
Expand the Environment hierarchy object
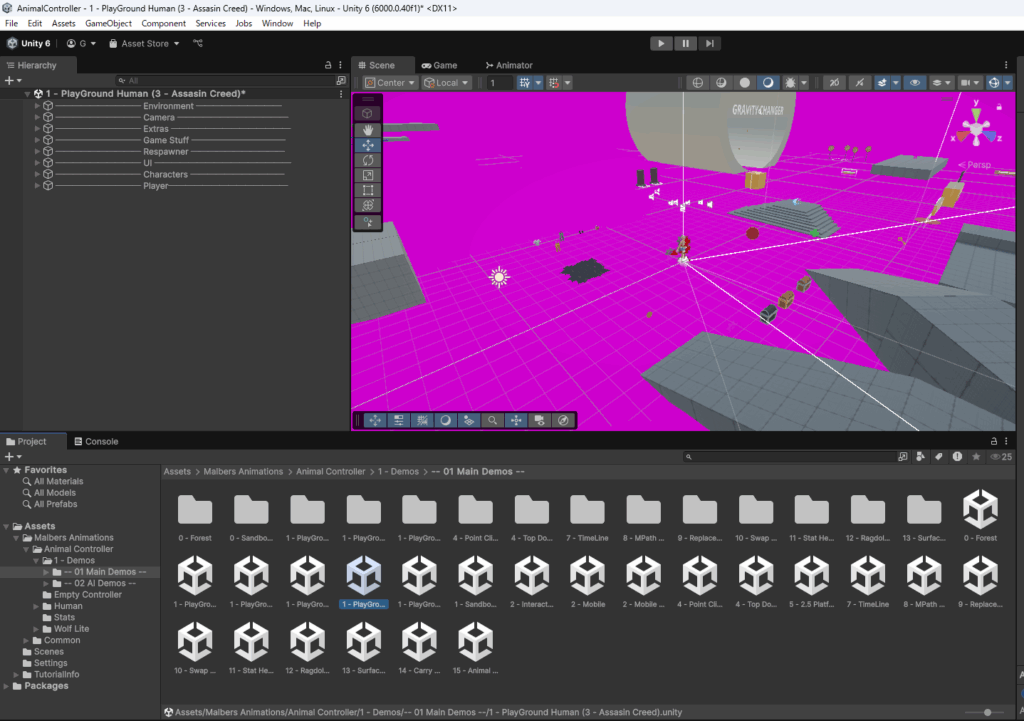[37, 105]
